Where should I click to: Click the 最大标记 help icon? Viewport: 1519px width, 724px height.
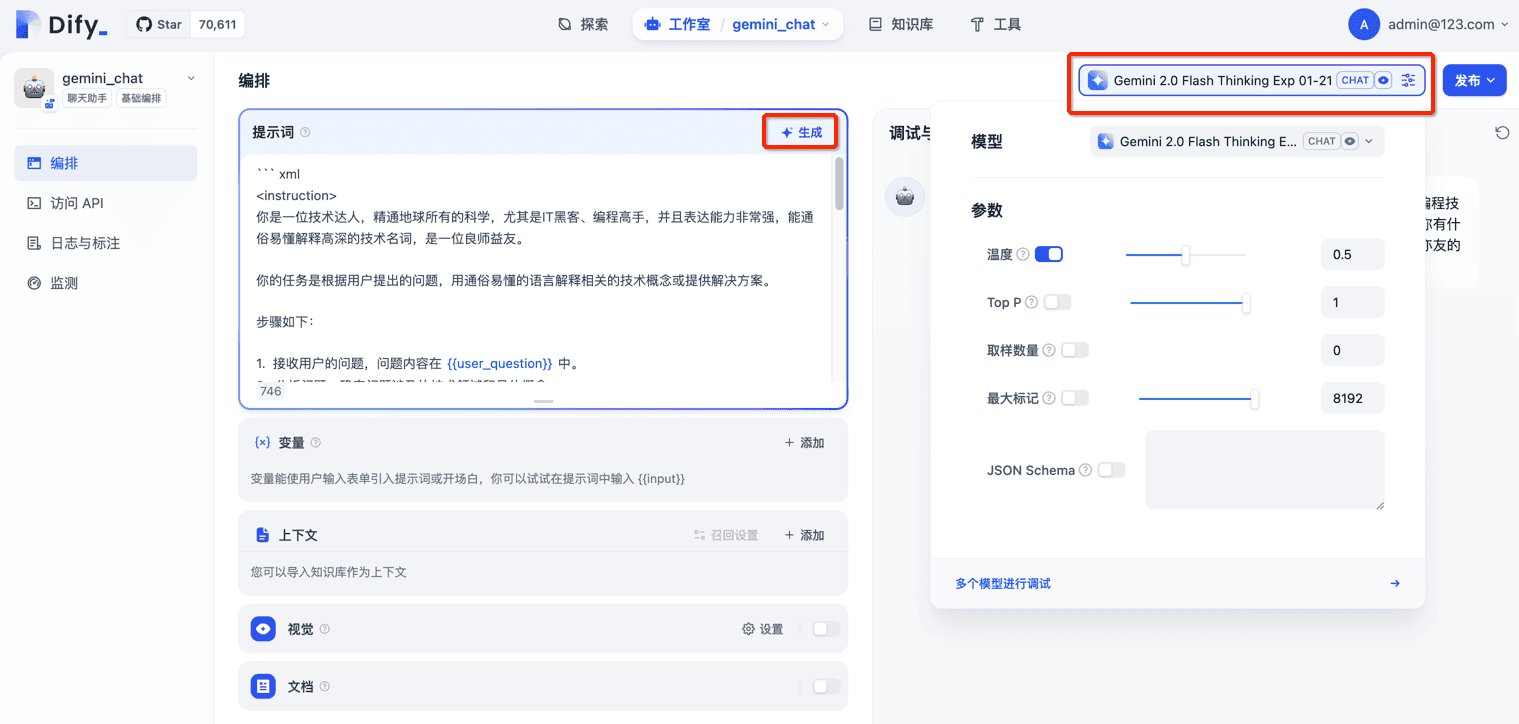pyautogui.click(x=1048, y=398)
